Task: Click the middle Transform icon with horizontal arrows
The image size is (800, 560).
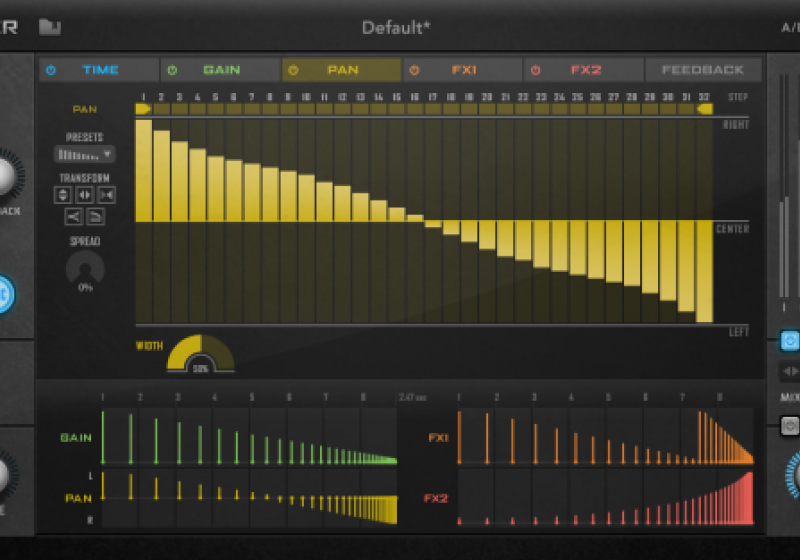Action: (85, 195)
